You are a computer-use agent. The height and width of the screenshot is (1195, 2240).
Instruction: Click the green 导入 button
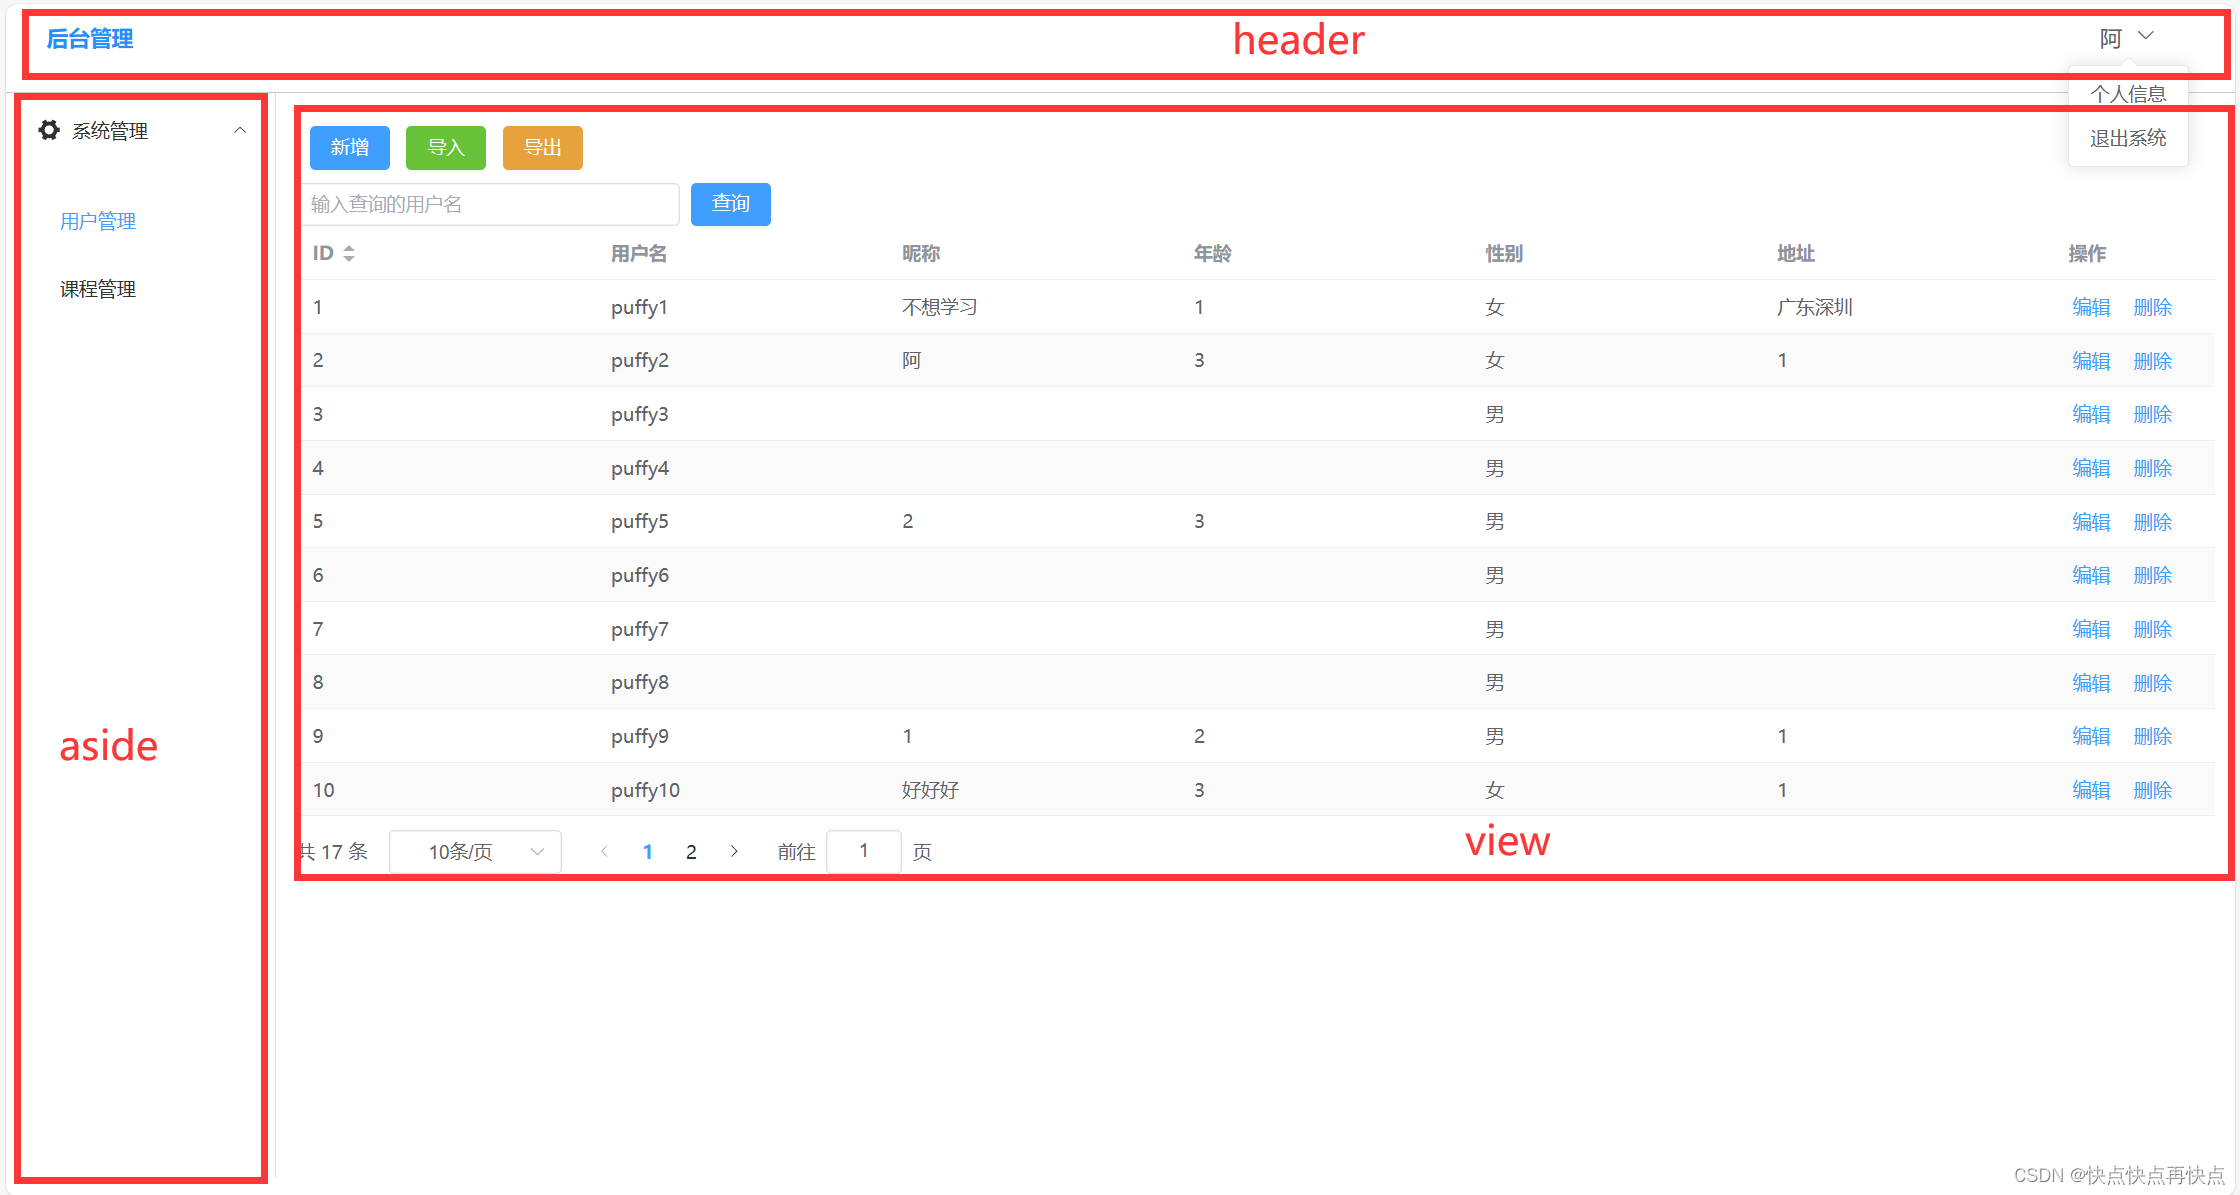pos(446,147)
